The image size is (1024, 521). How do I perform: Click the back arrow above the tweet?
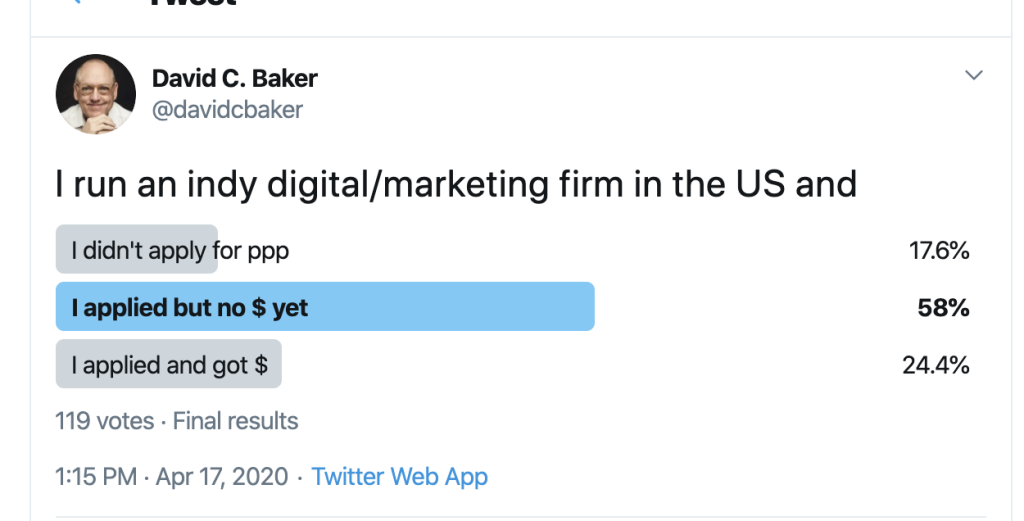(74, 2)
